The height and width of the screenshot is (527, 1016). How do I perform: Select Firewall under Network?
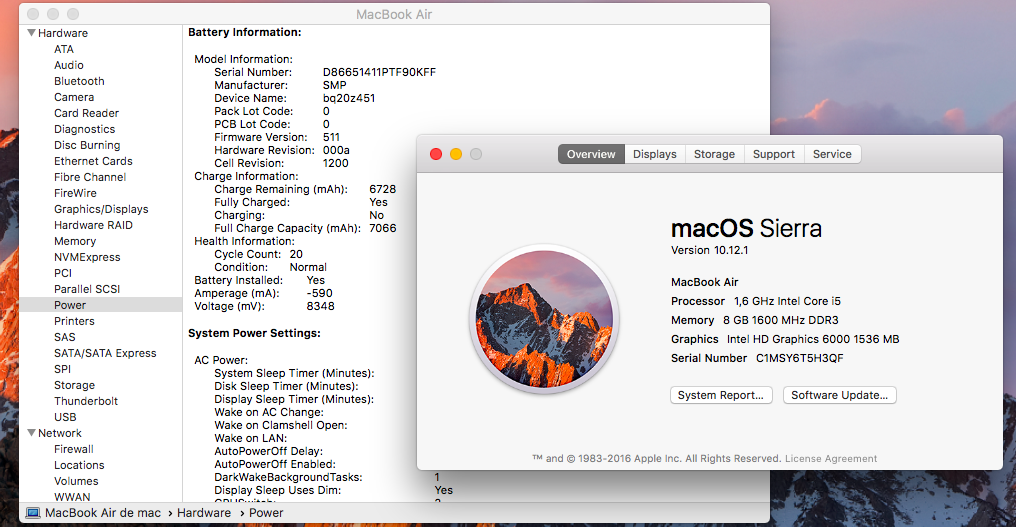74,449
